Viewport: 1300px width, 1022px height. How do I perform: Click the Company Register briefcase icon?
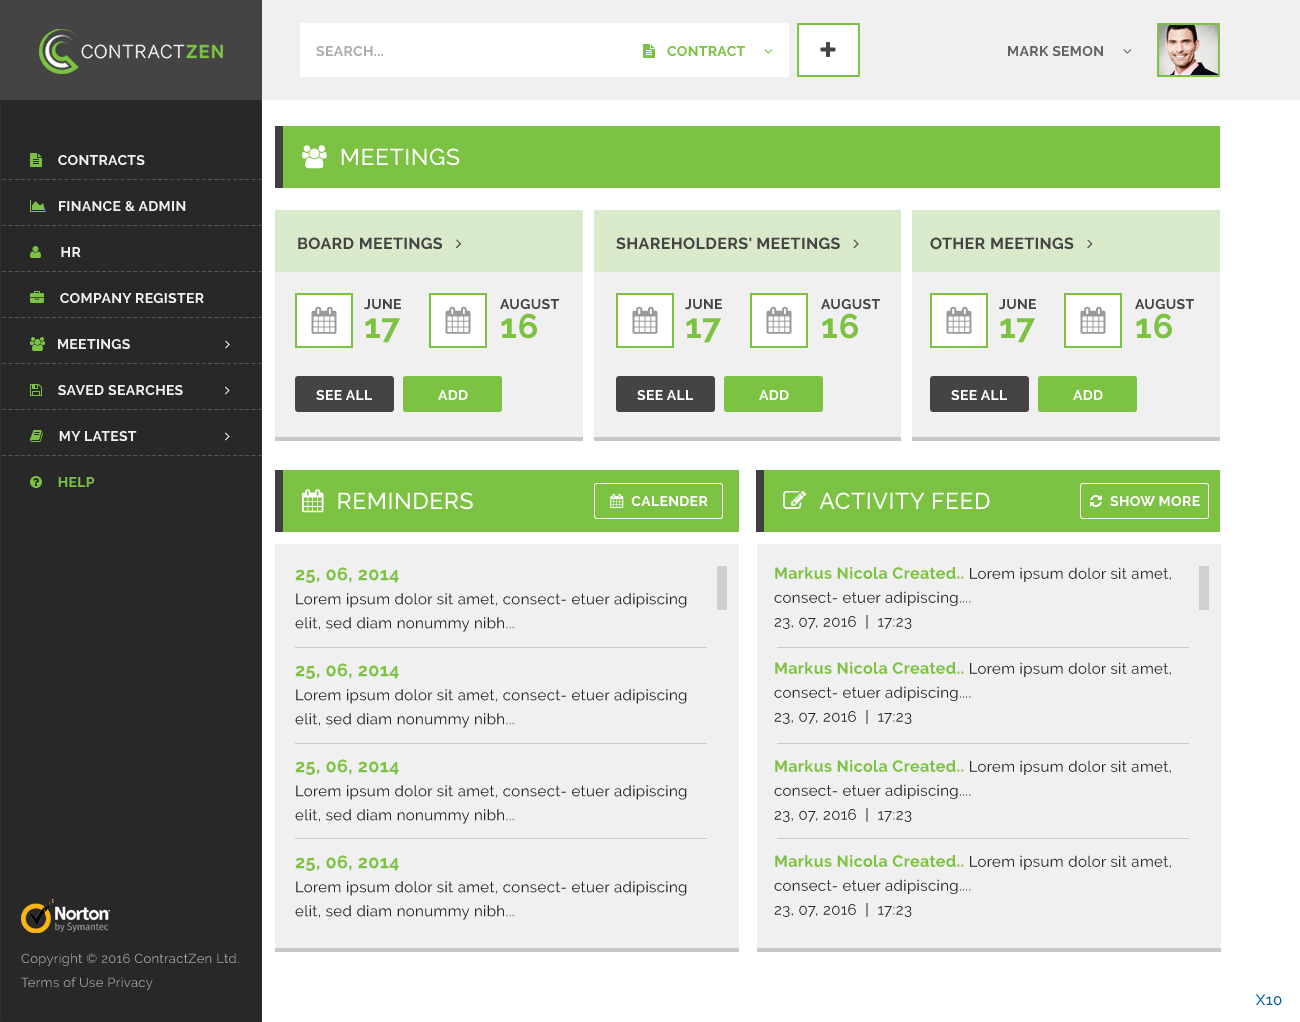click(x=37, y=298)
